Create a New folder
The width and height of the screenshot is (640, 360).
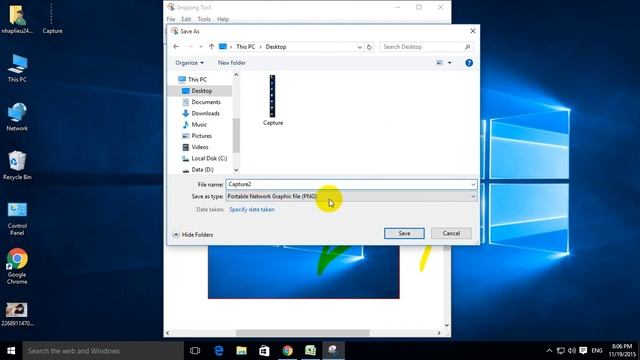coord(231,63)
